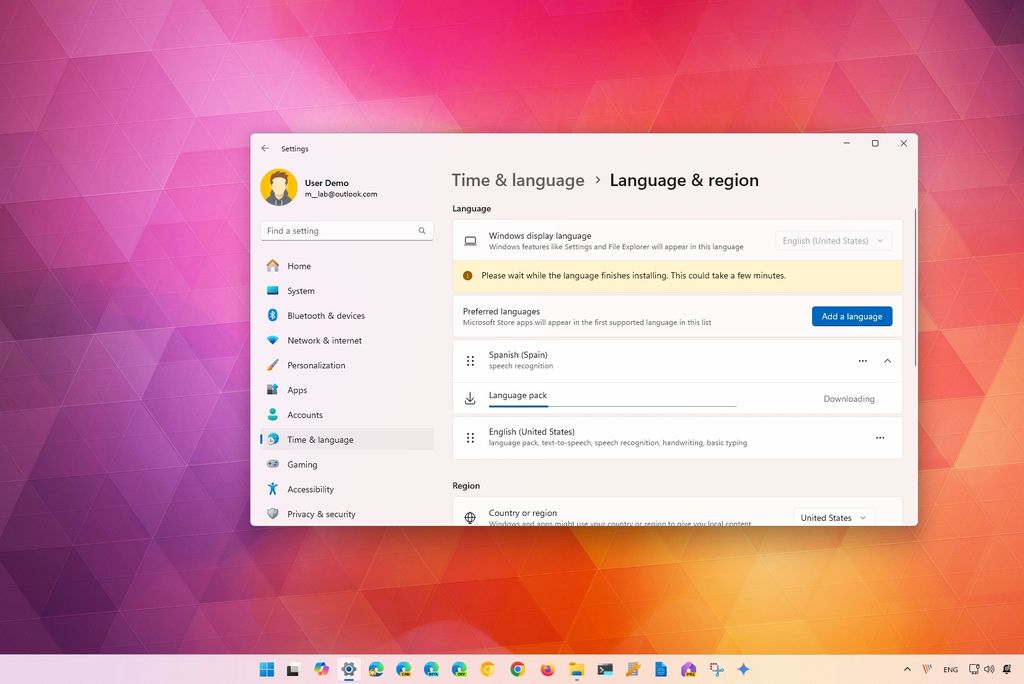Open Gaming settings in the sidebar

tap(300, 464)
